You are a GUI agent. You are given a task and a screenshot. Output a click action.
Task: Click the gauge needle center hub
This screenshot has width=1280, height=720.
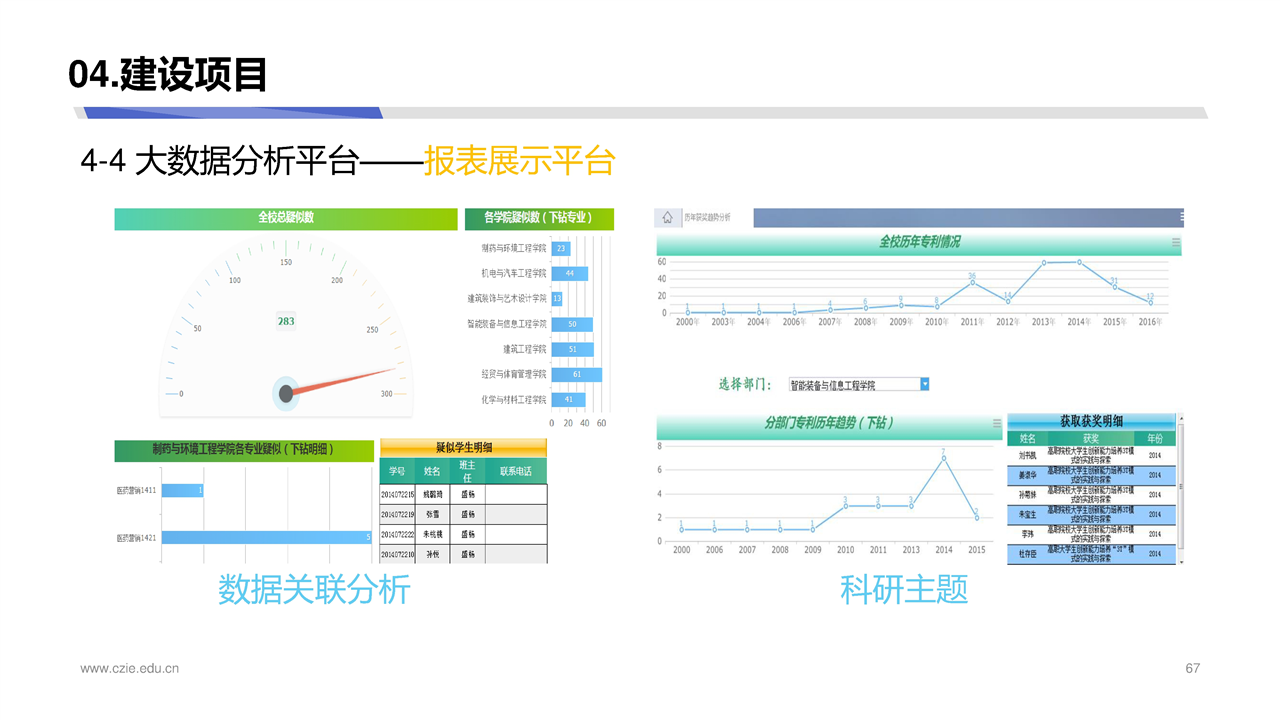point(286,393)
